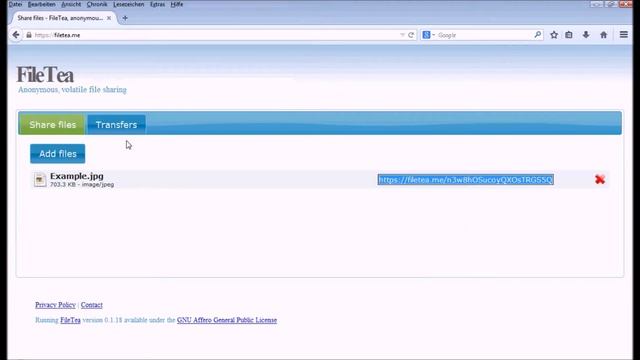Open the Contact link
640x360 pixels.
91,305
